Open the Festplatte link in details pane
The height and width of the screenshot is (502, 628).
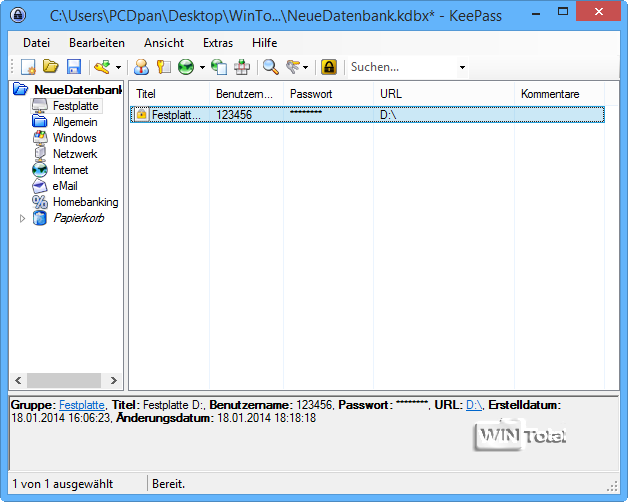tap(82, 405)
